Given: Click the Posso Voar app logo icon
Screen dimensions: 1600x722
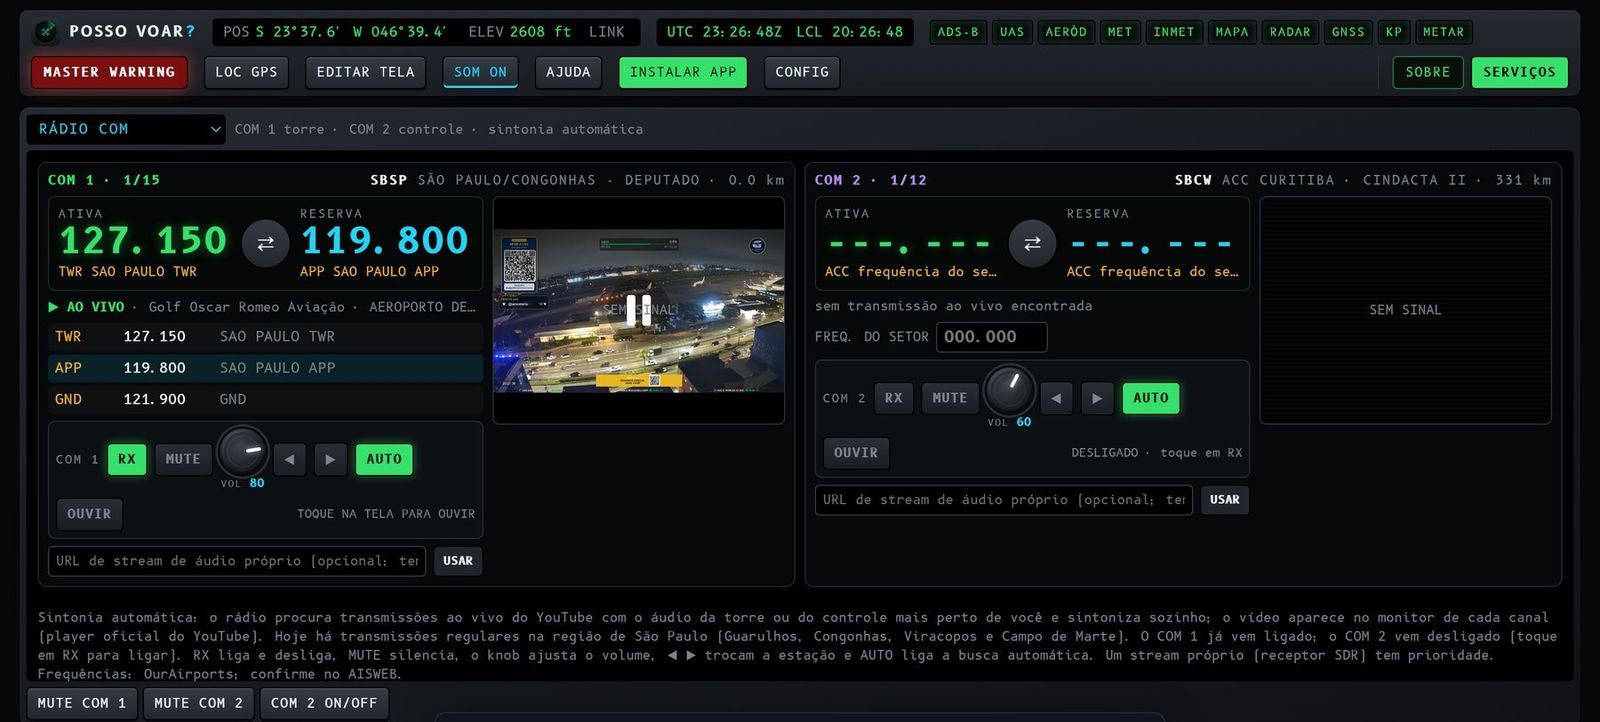Looking at the screenshot, I should 46,32.
